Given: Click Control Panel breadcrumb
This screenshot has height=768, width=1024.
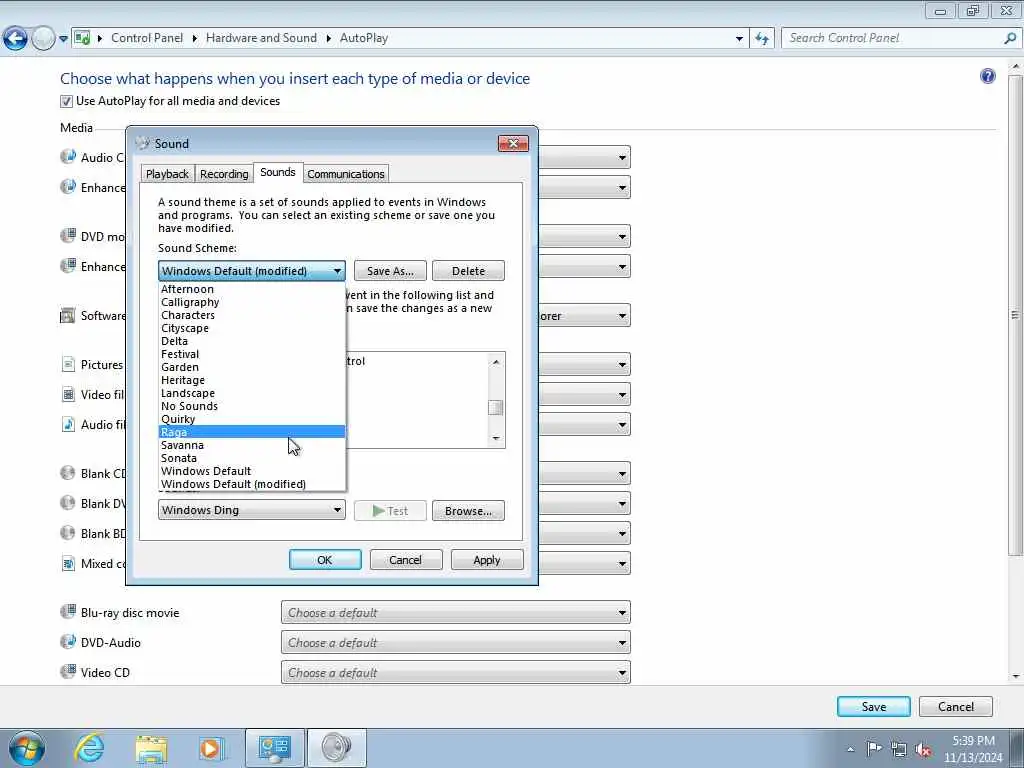Looking at the screenshot, I should coord(147,38).
